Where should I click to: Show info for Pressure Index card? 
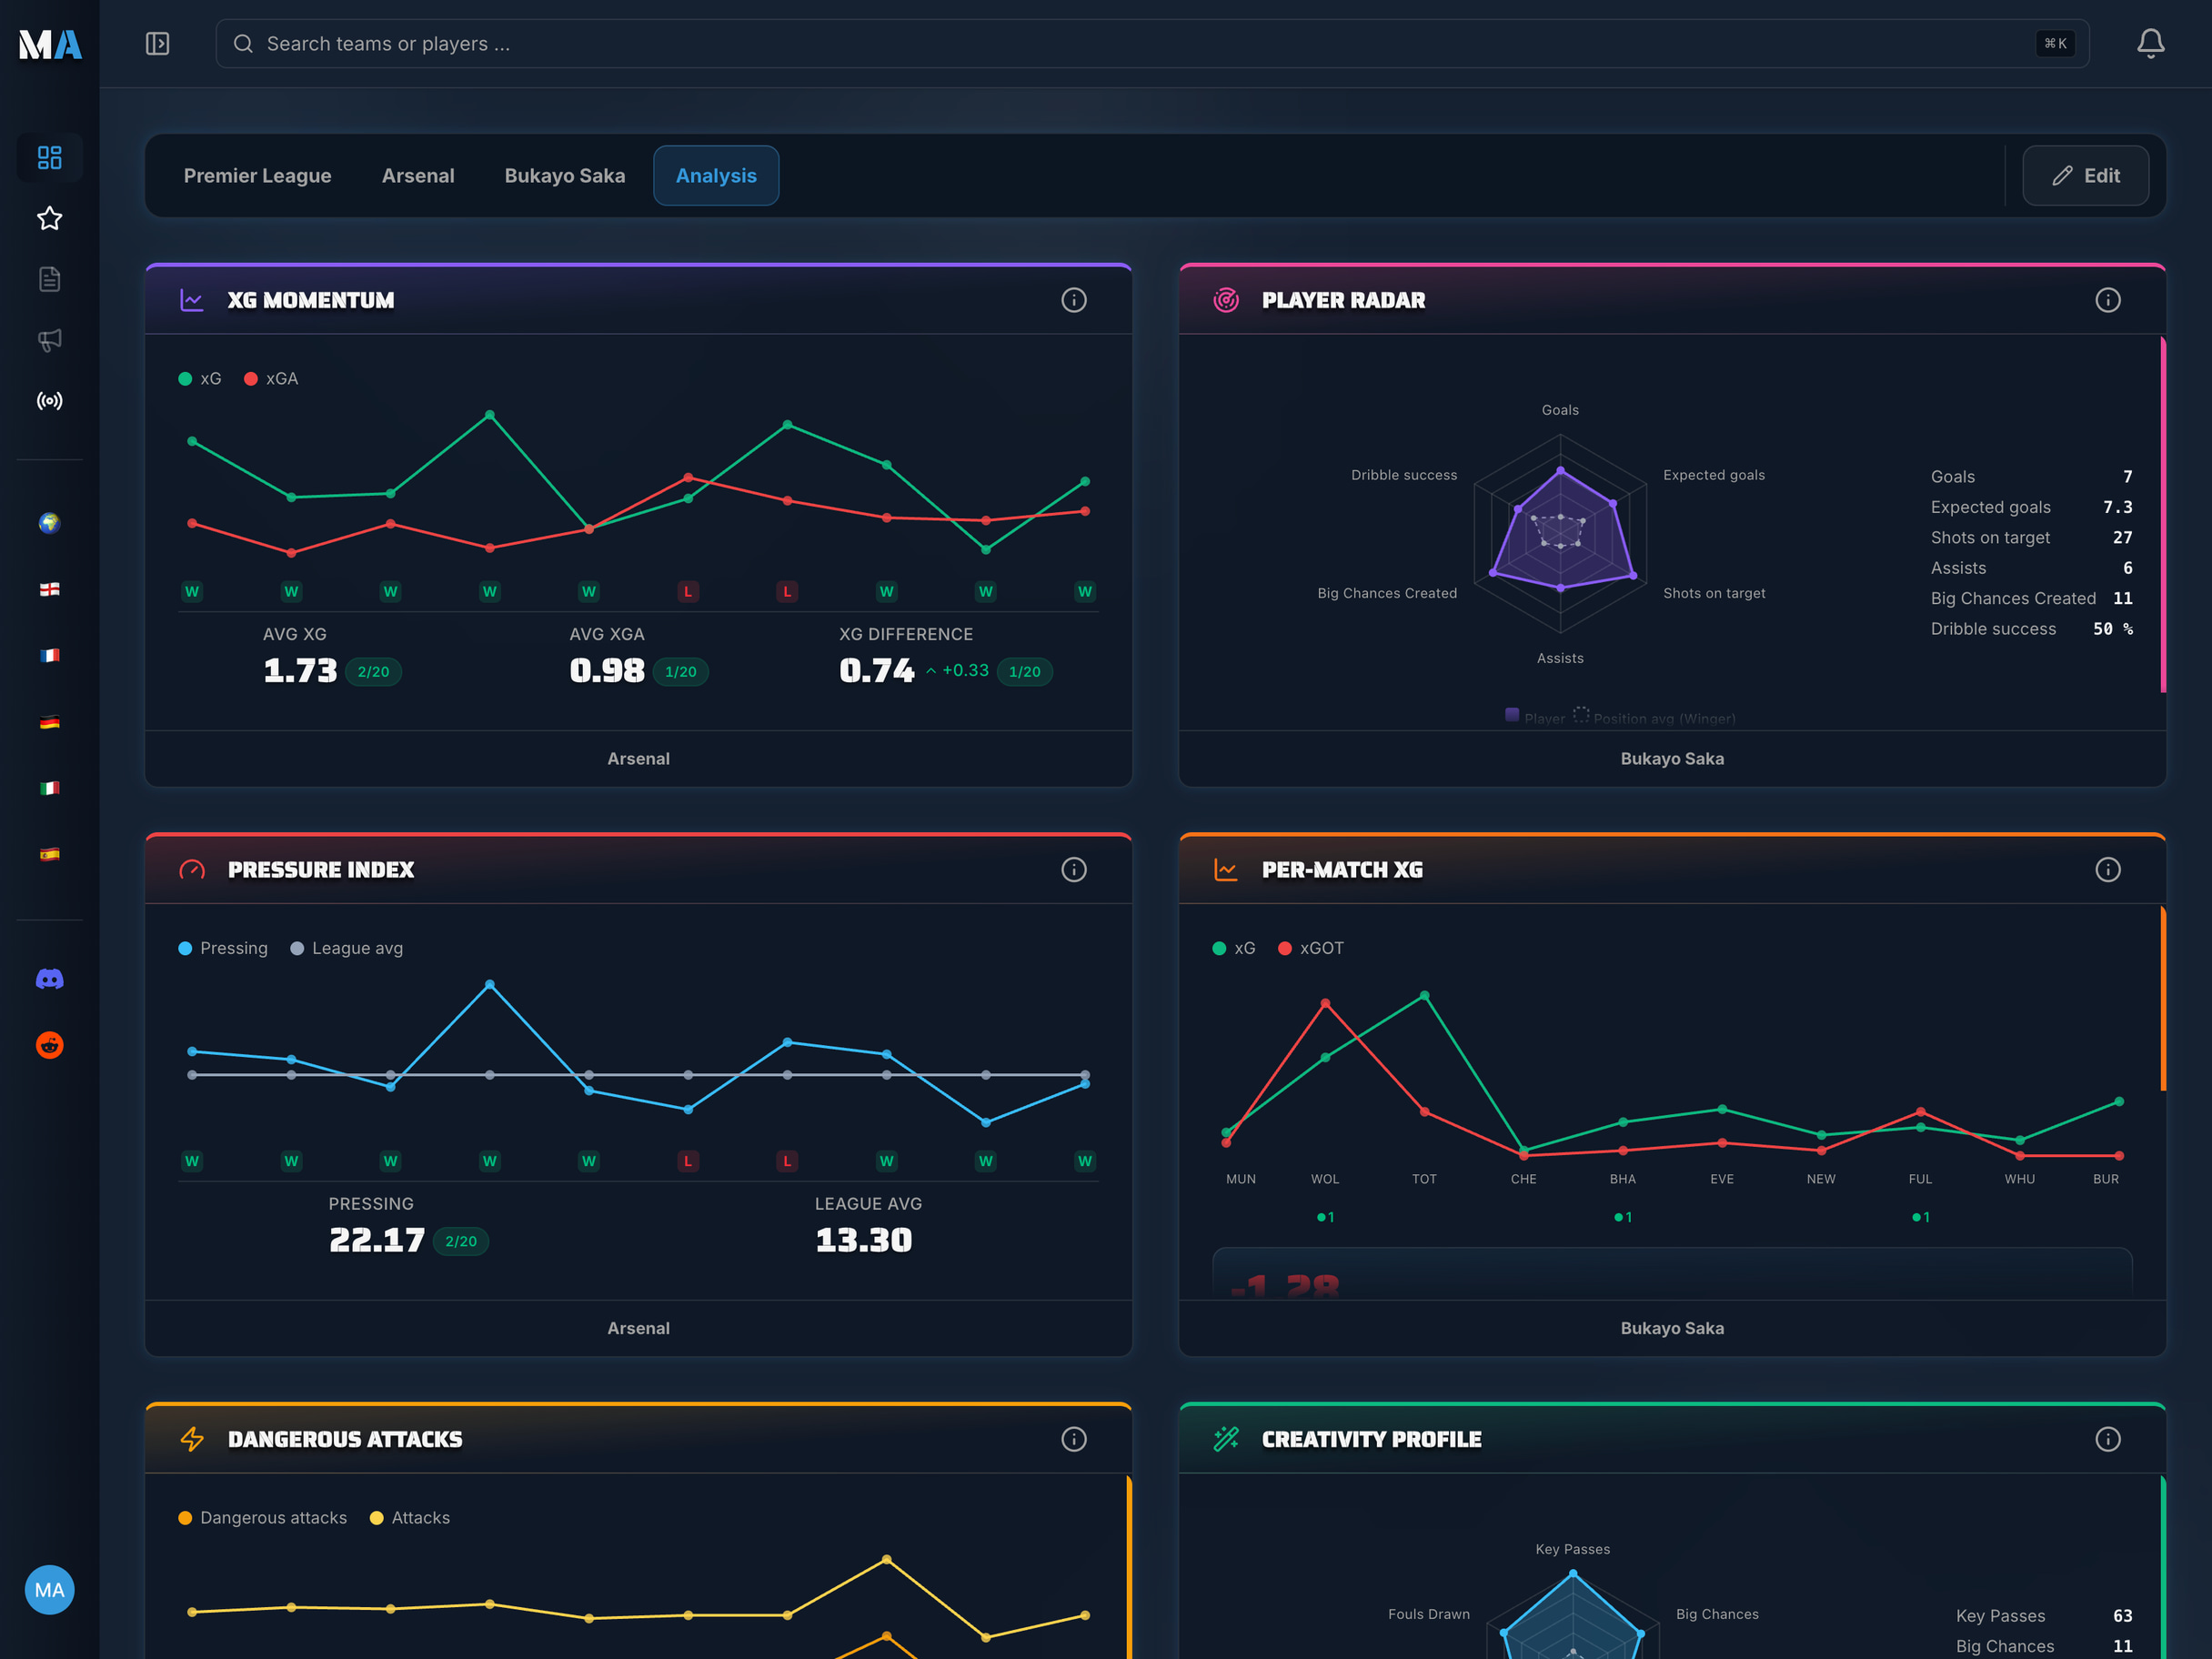(1074, 870)
